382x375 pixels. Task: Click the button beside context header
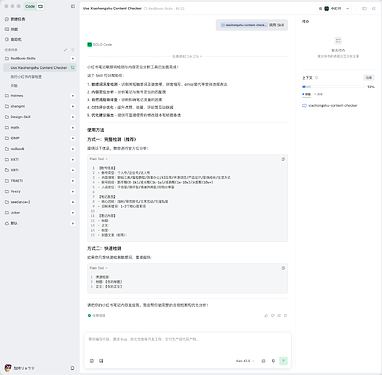(x=369, y=78)
